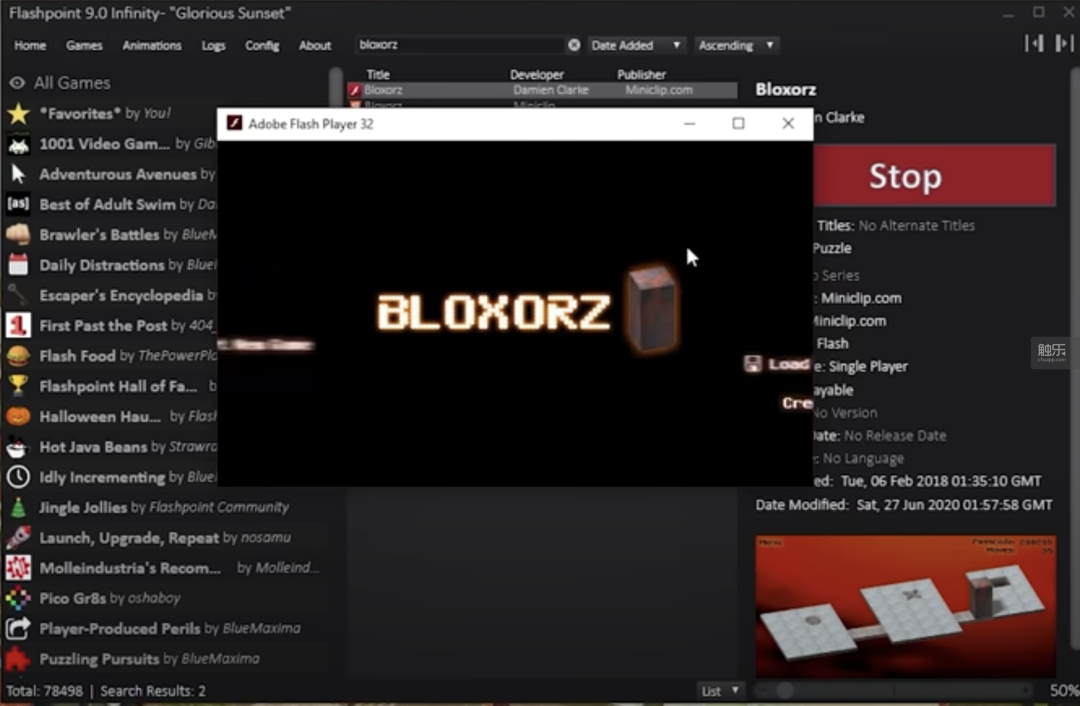This screenshot has height=706, width=1080.
Task: Adjust the thumbnail scale slider
Action: pyautogui.click(x=785, y=690)
